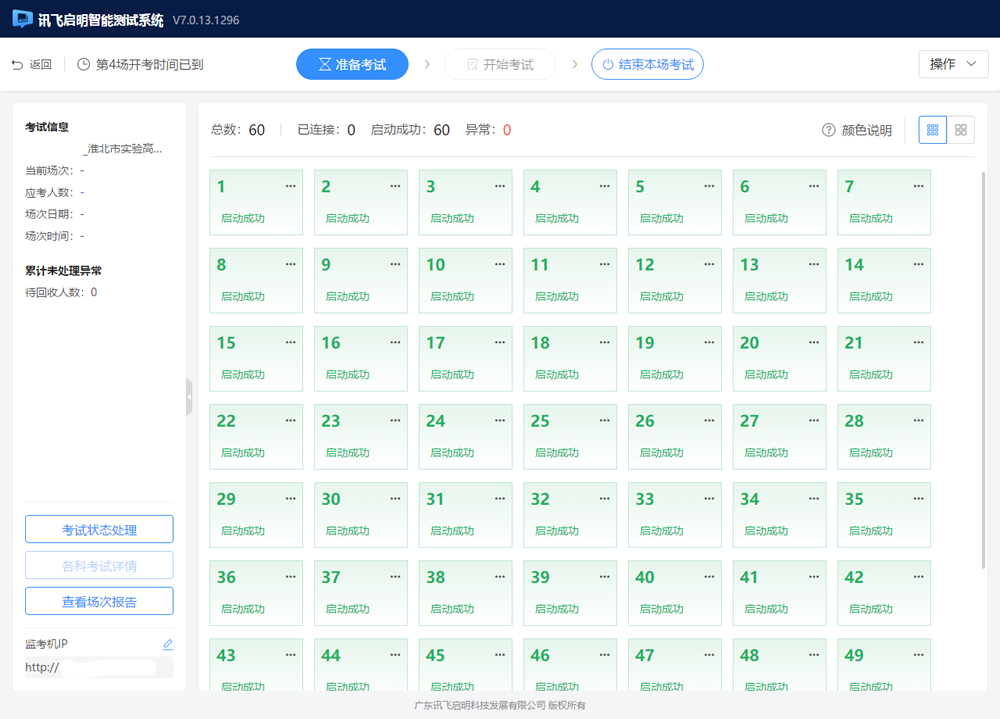Click the back arrow return icon

click(x=17, y=65)
